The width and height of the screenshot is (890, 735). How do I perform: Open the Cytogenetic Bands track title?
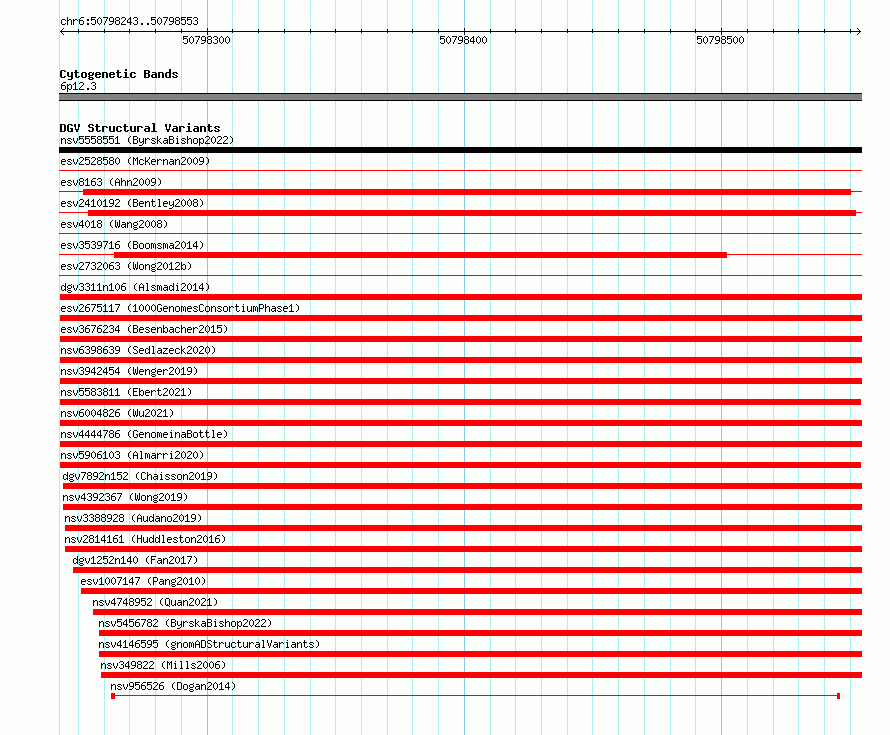pos(119,74)
